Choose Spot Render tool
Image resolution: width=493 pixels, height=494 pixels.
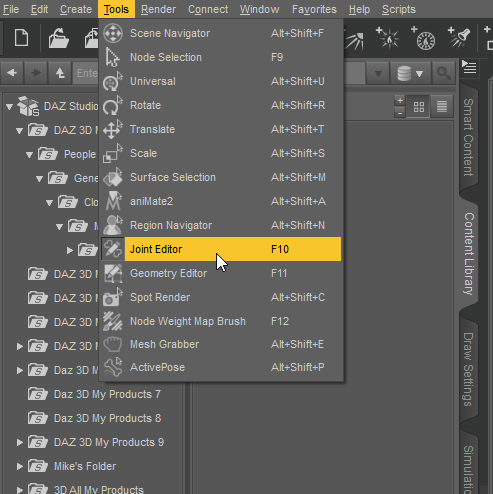[221, 297]
